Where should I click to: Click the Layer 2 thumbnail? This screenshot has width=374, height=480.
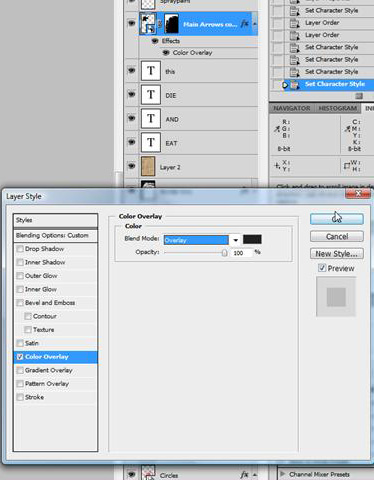148,166
